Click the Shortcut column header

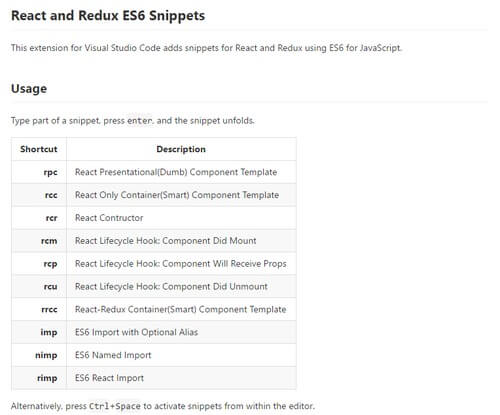click(x=39, y=149)
